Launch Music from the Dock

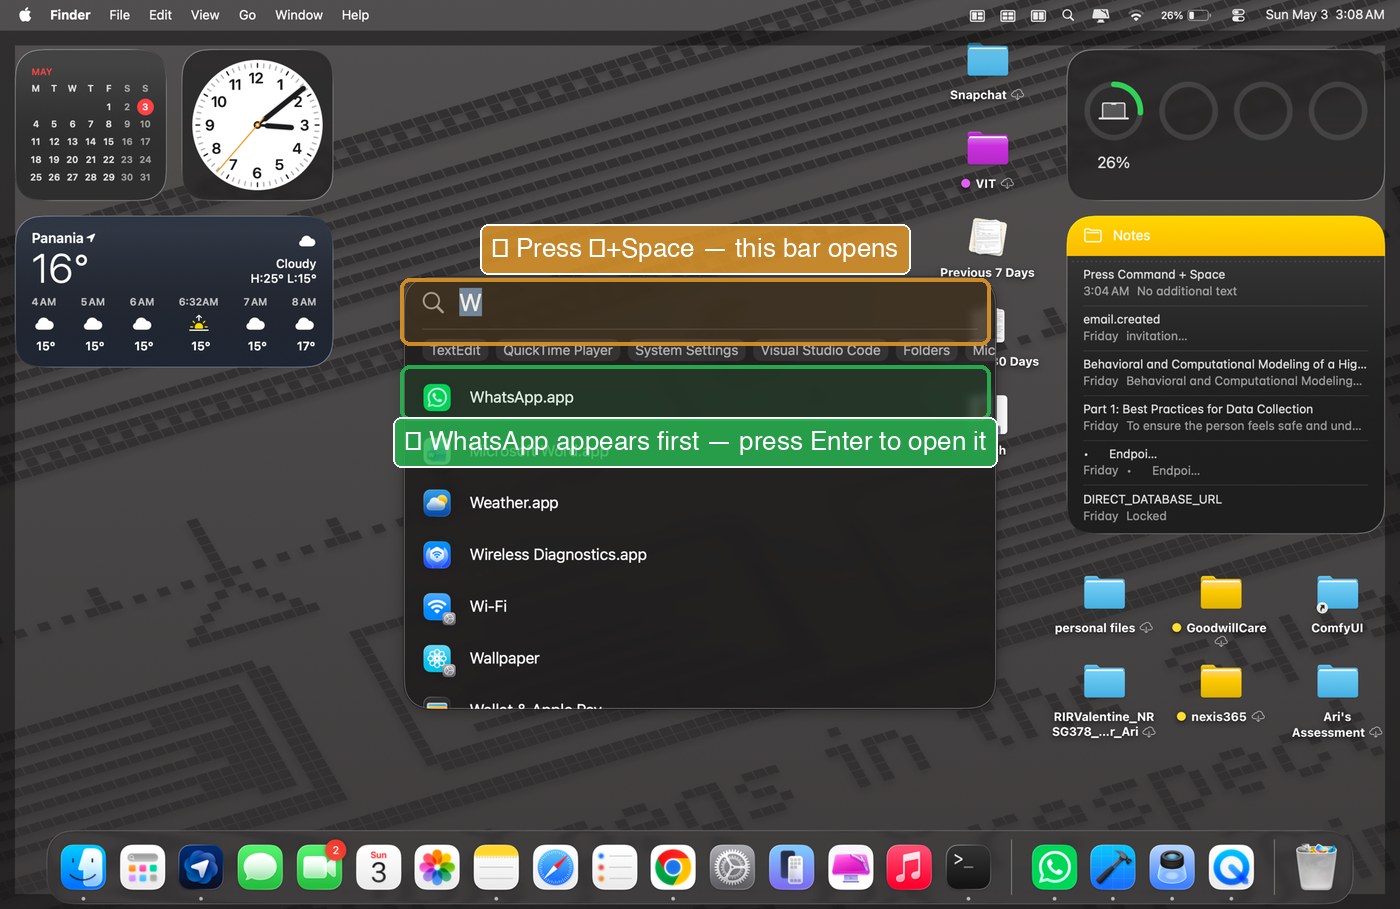(x=909, y=867)
